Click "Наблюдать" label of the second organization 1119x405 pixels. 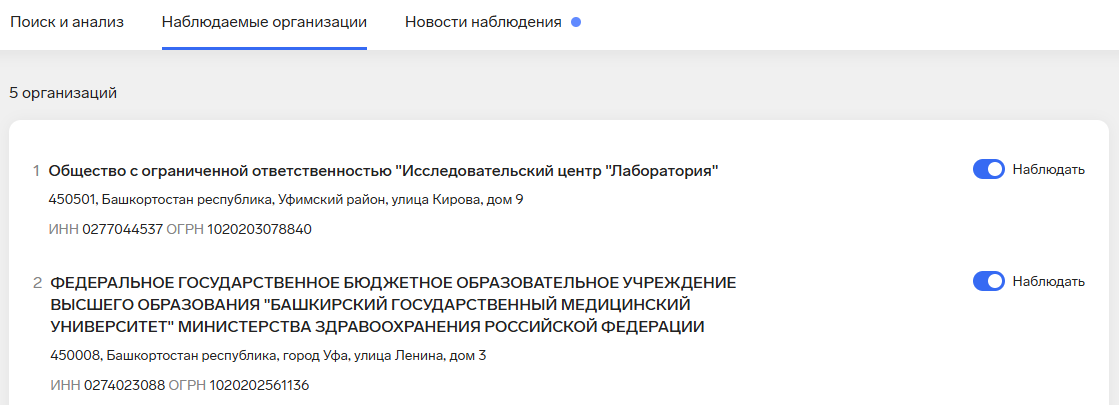click(x=1048, y=281)
